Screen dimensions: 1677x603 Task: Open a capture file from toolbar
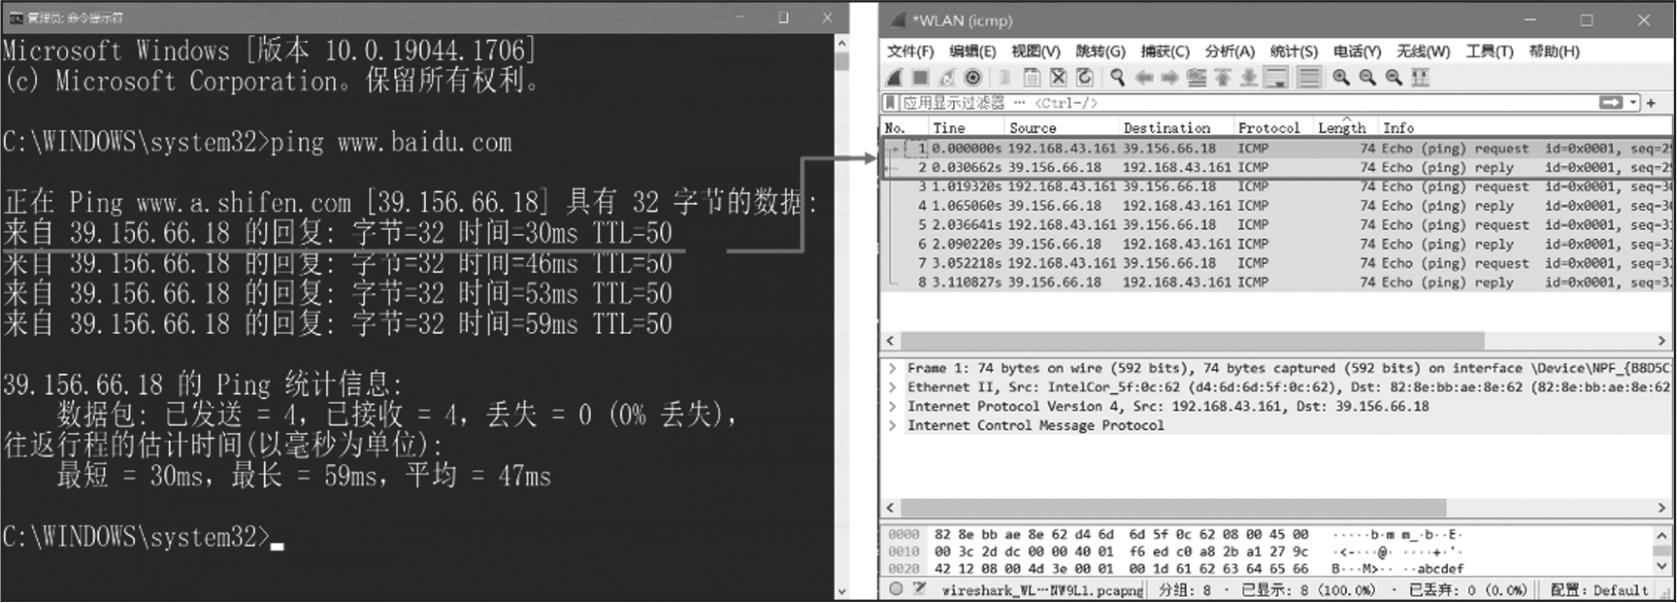pyautogui.click(x=1005, y=77)
